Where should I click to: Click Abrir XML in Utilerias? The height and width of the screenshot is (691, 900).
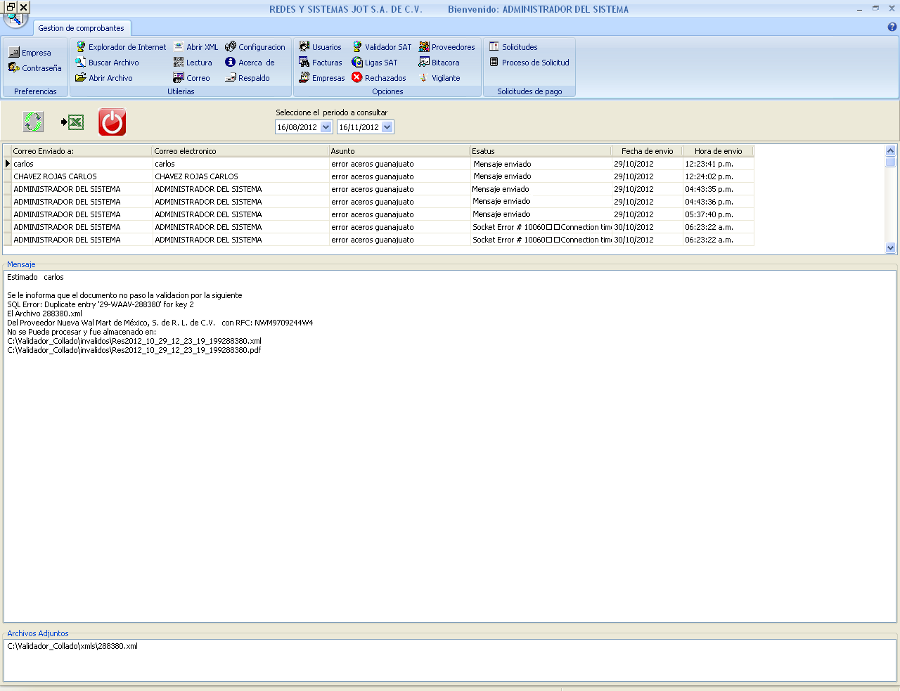coord(195,47)
